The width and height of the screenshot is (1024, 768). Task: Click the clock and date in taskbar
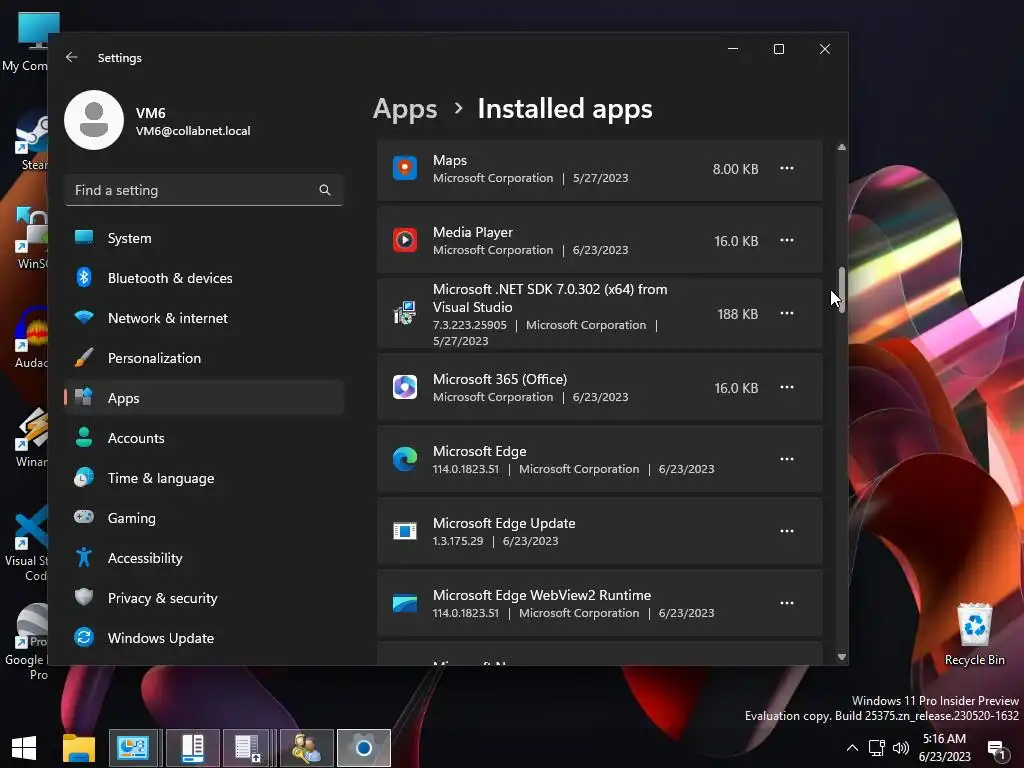click(944, 748)
